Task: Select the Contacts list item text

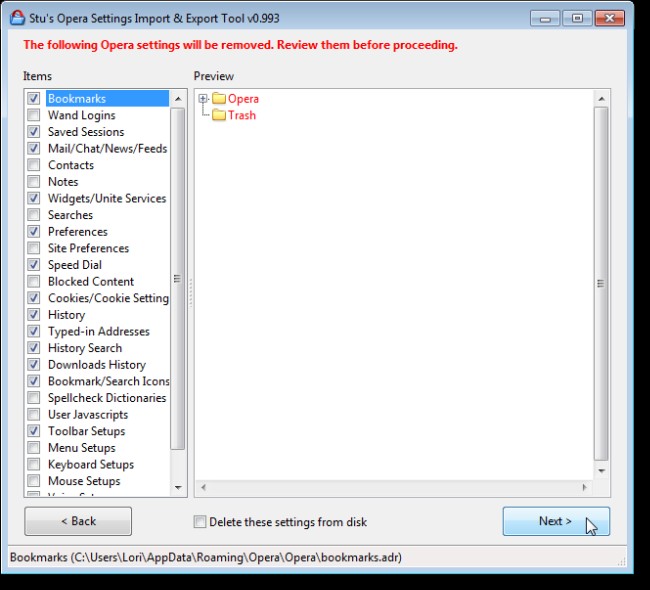Action: (71, 165)
